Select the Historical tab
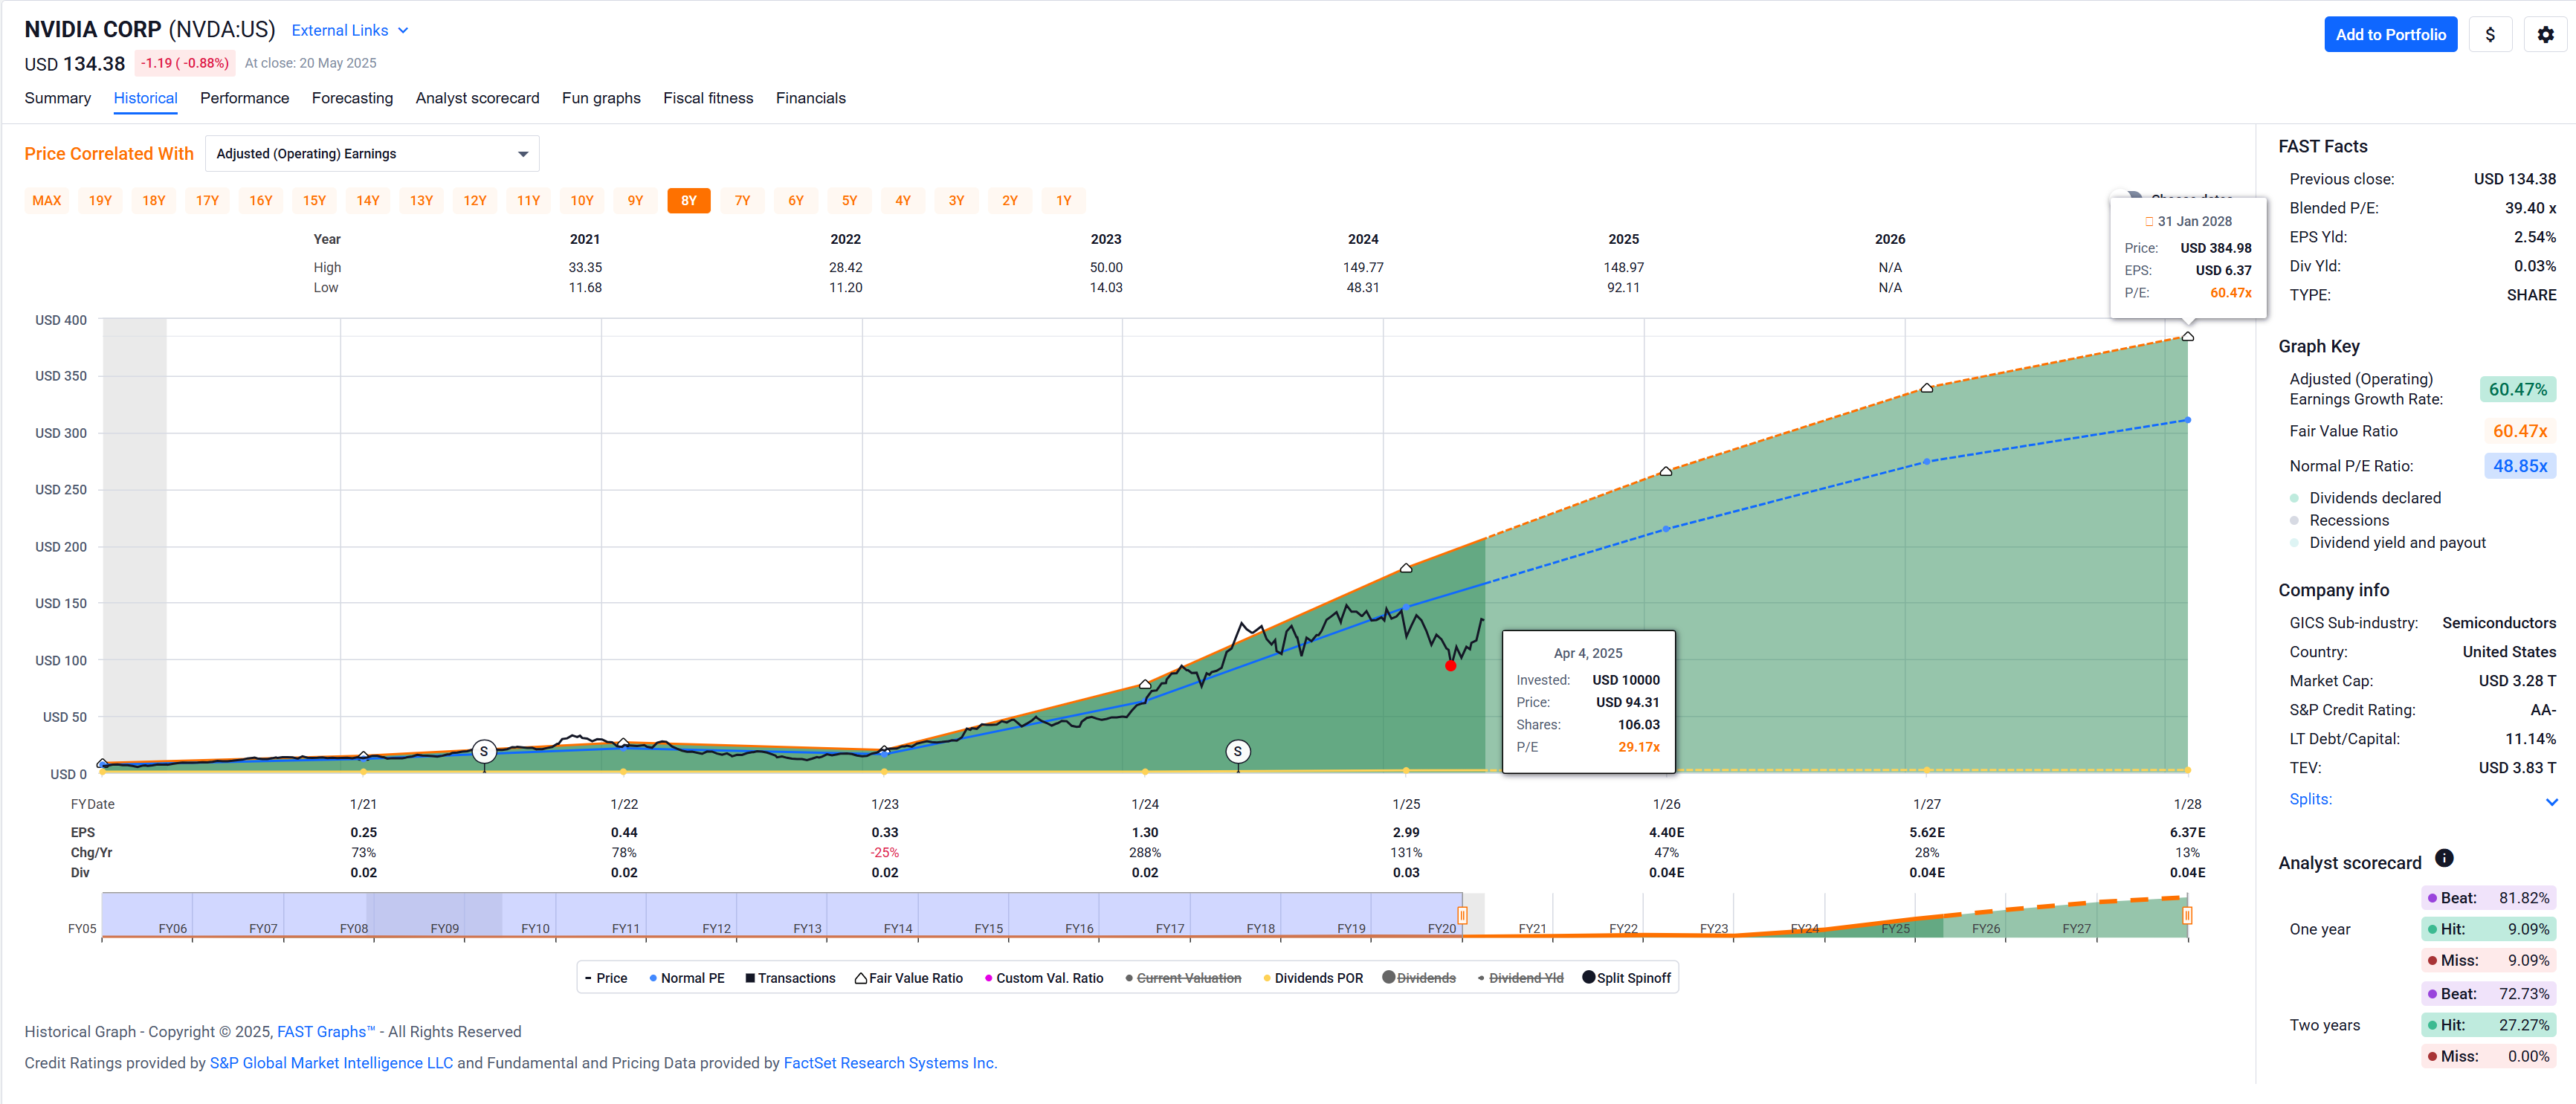The image size is (2576, 1104). click(x=145, y=98)
